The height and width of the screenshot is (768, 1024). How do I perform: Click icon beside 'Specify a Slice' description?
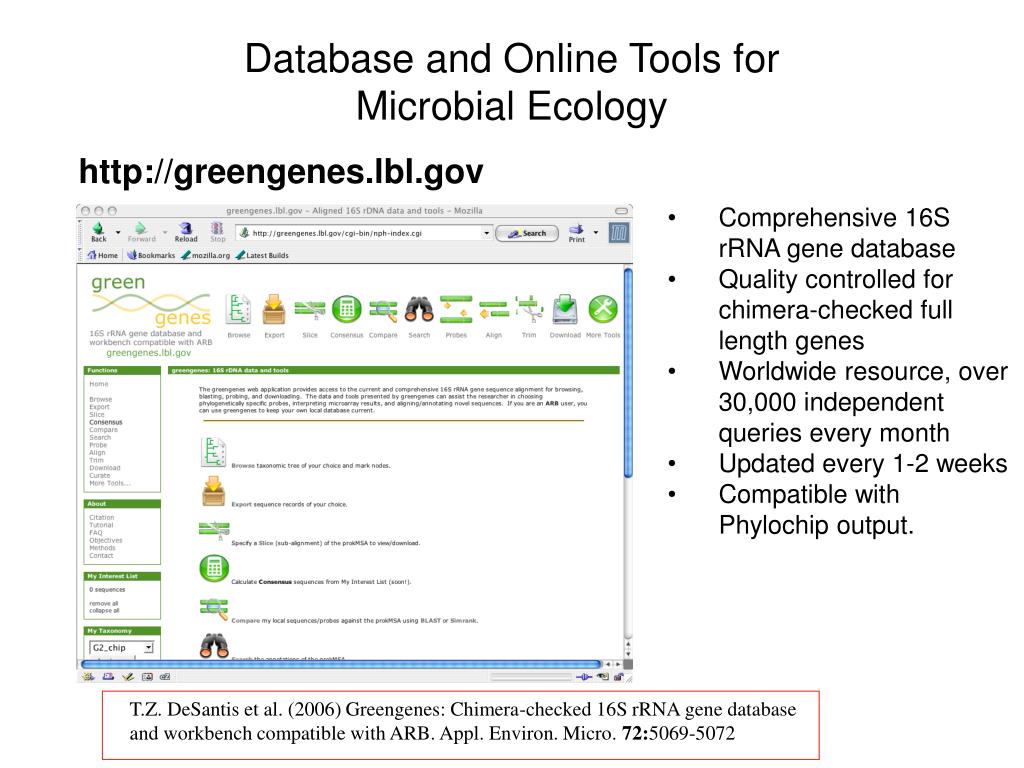214,531
